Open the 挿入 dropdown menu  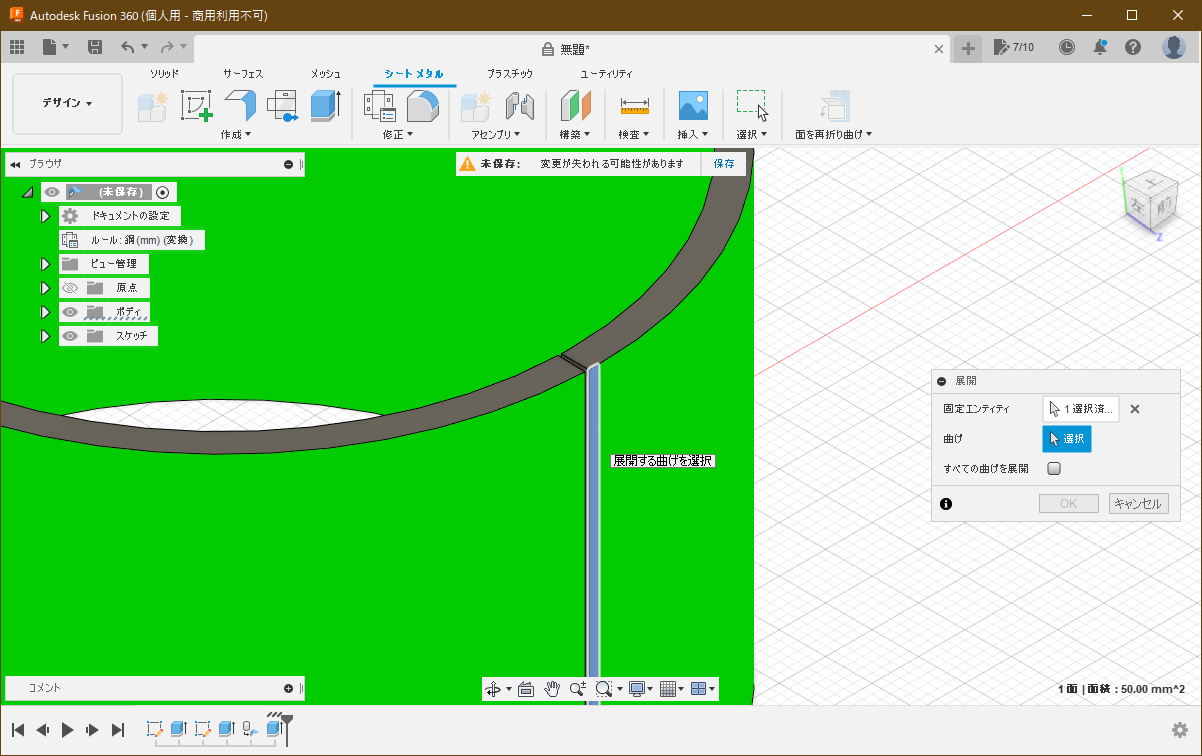point(693,134)
